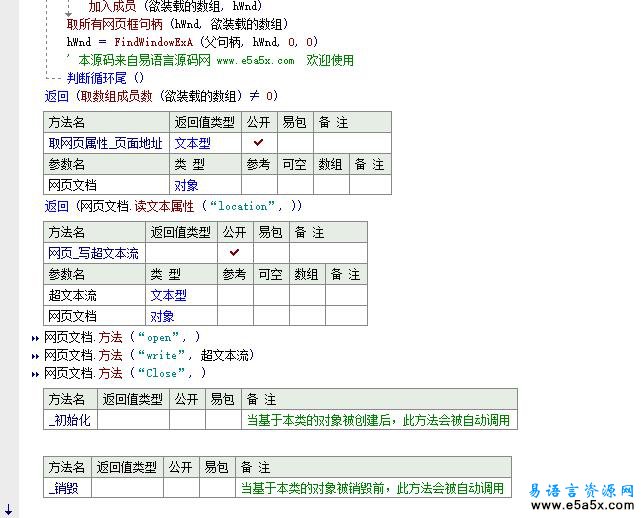Click the 易包 cell of 取网页属性_页面地址
Screen dimensions: 643x518
click(295, 143)
